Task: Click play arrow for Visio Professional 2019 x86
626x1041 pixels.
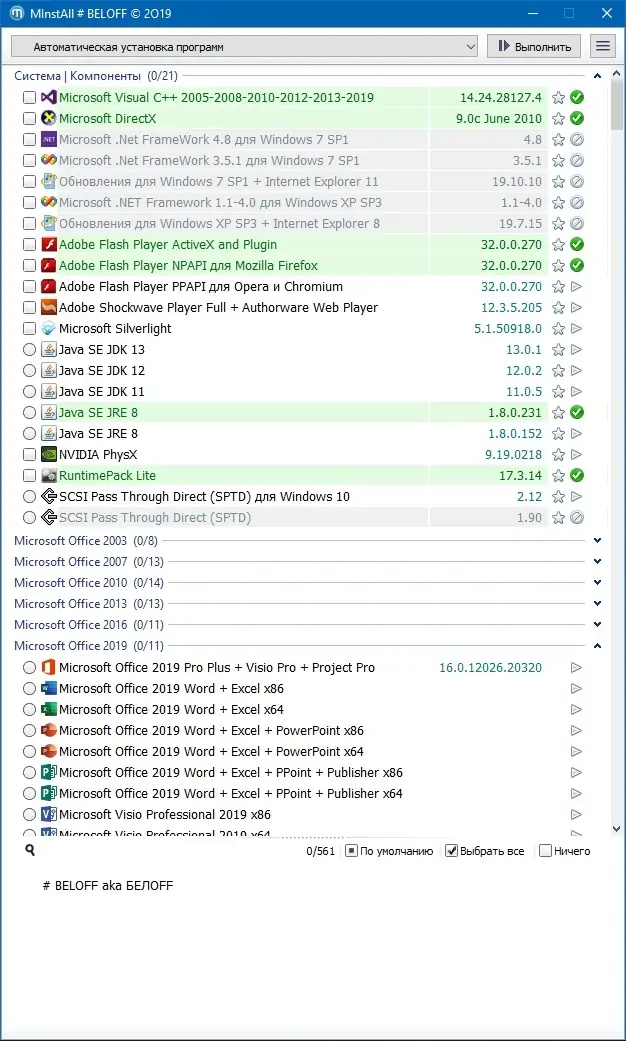Action: point(577,815)
